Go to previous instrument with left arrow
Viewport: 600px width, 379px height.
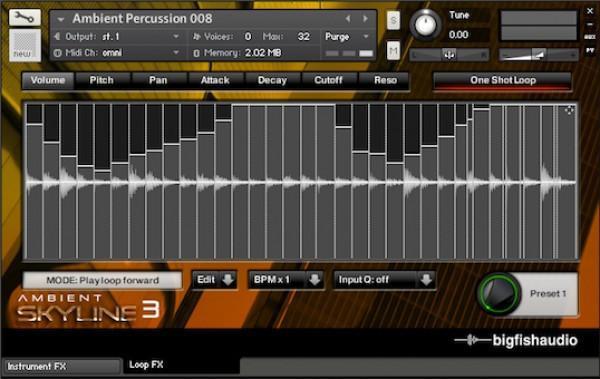coord(348,18)
